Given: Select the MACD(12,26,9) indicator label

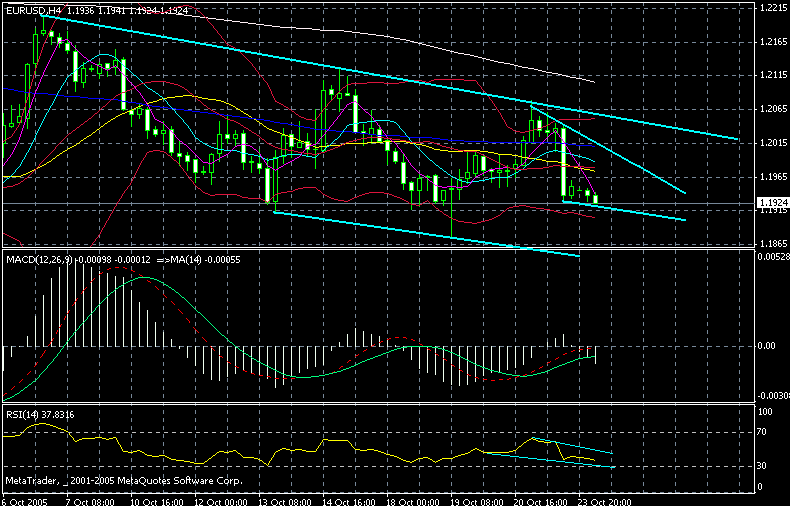Looking at the screenshot, I should click(x=38, y=260).
